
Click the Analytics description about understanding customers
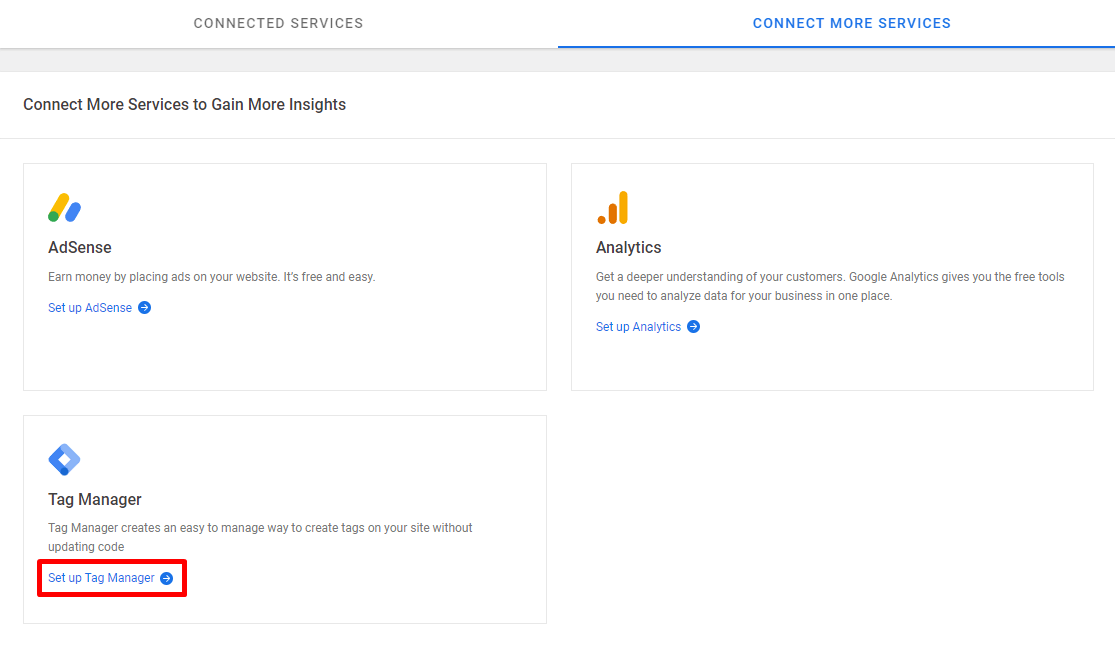click(x=830, y=286)
